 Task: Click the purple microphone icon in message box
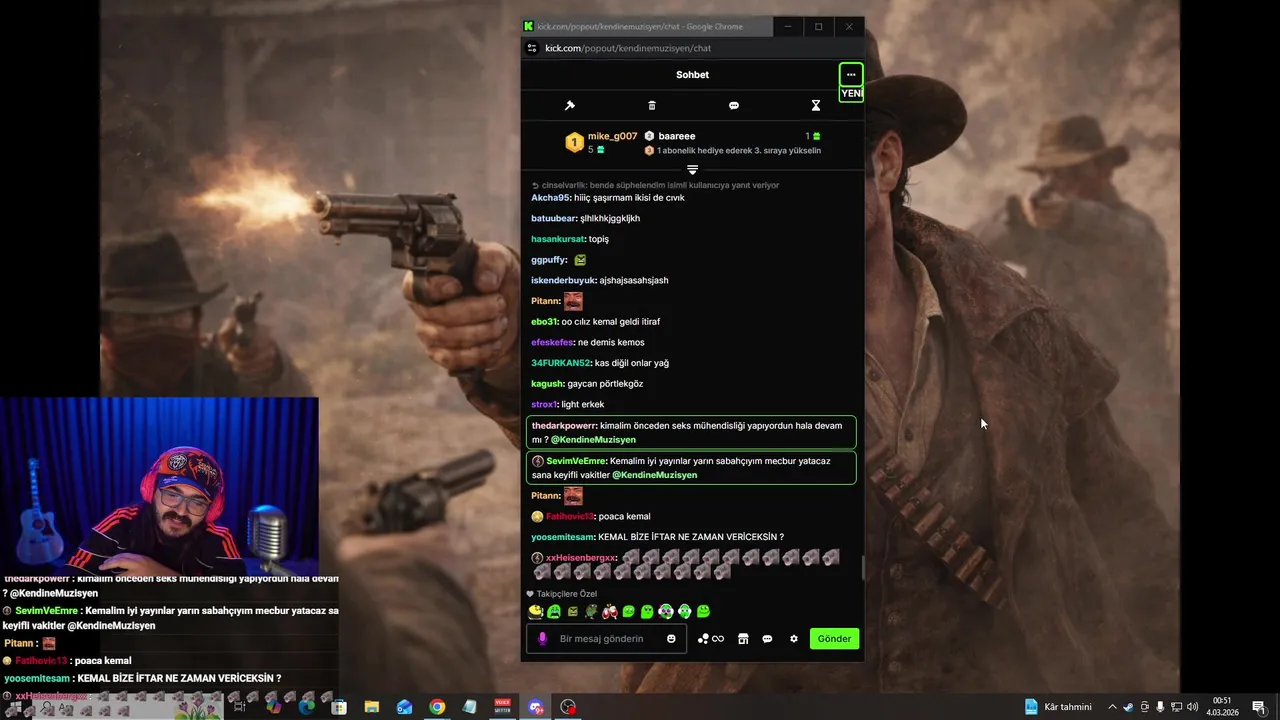542,639
